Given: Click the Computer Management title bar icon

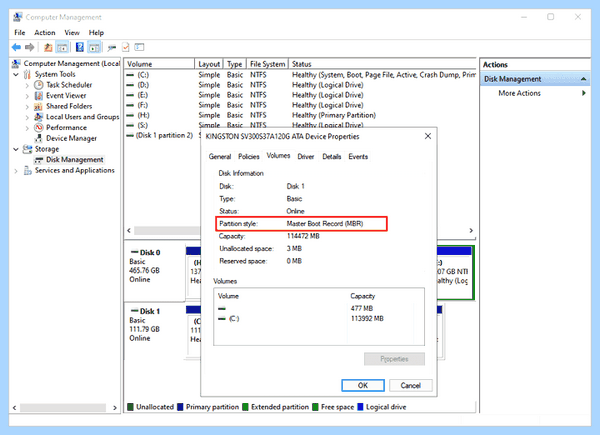Looking at the screenshot, I should (x=18, y=17).
